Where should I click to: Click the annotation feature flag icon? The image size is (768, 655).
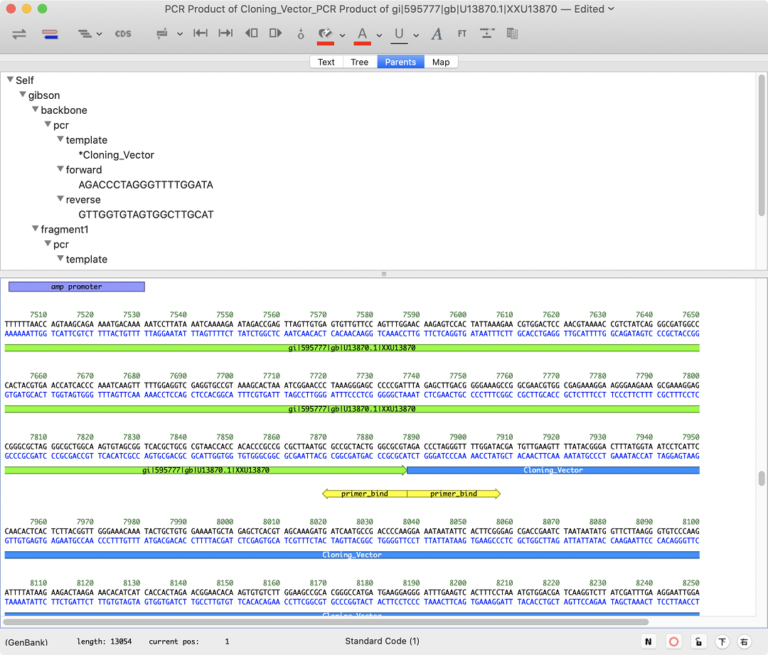click(x=162, y=33)
